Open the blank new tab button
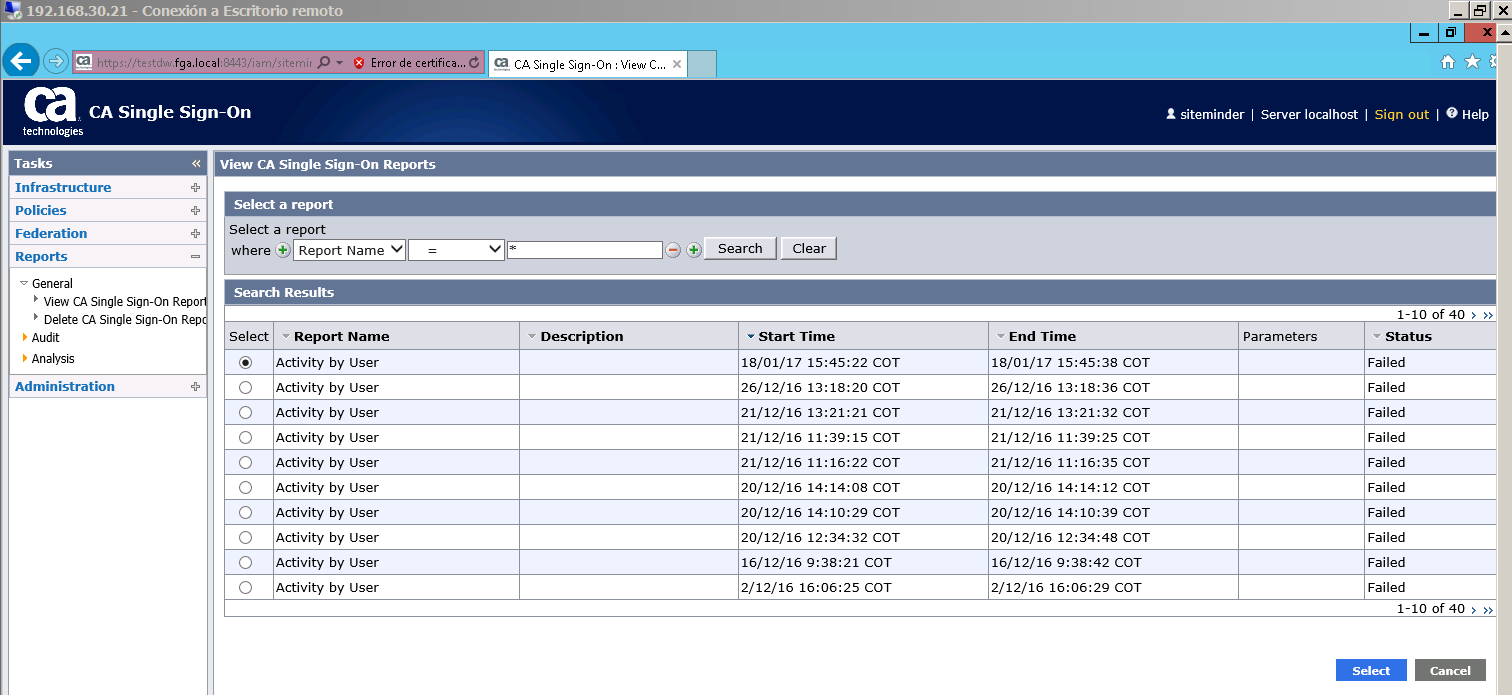1512x695 pixels. pos(702,65)
